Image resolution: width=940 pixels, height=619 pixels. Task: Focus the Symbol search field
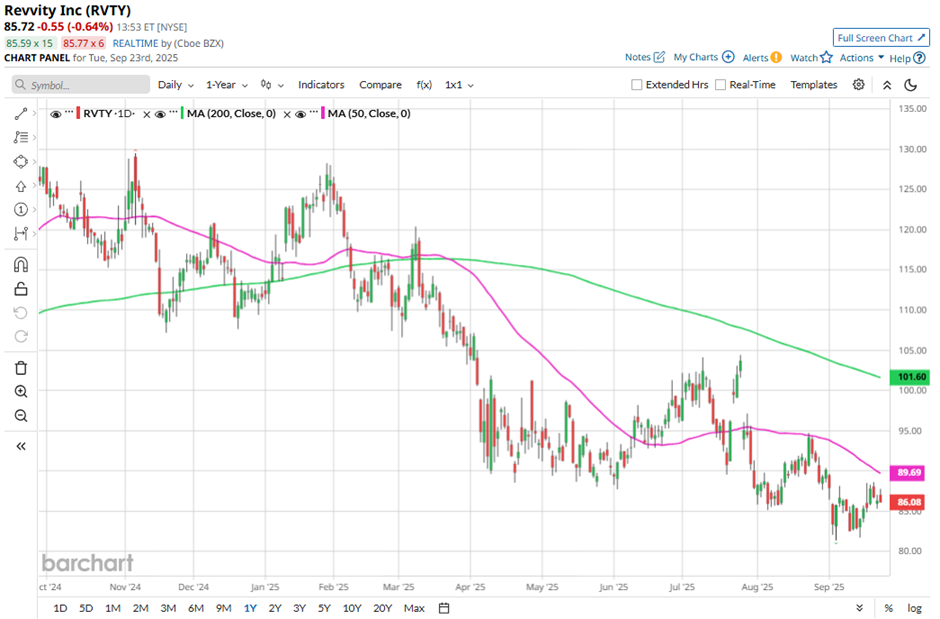81,84
